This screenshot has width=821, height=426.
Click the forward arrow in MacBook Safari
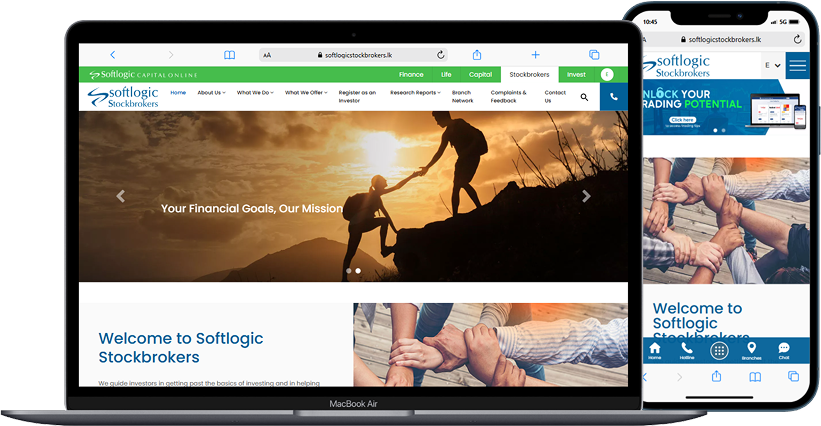[x=171, y=54]
